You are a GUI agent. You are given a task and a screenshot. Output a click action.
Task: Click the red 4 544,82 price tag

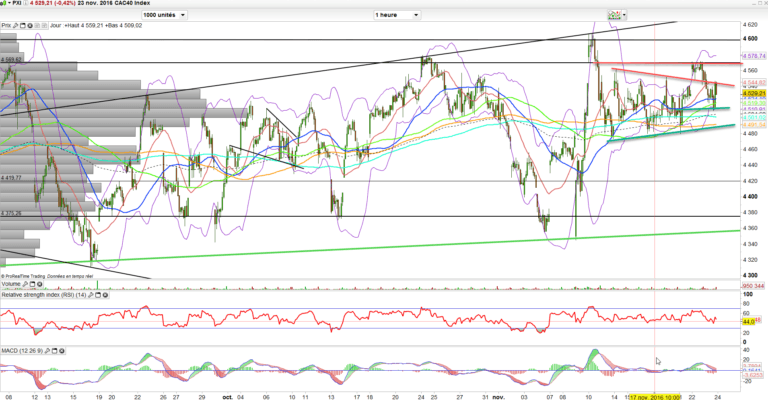click(x=727, y=85)
